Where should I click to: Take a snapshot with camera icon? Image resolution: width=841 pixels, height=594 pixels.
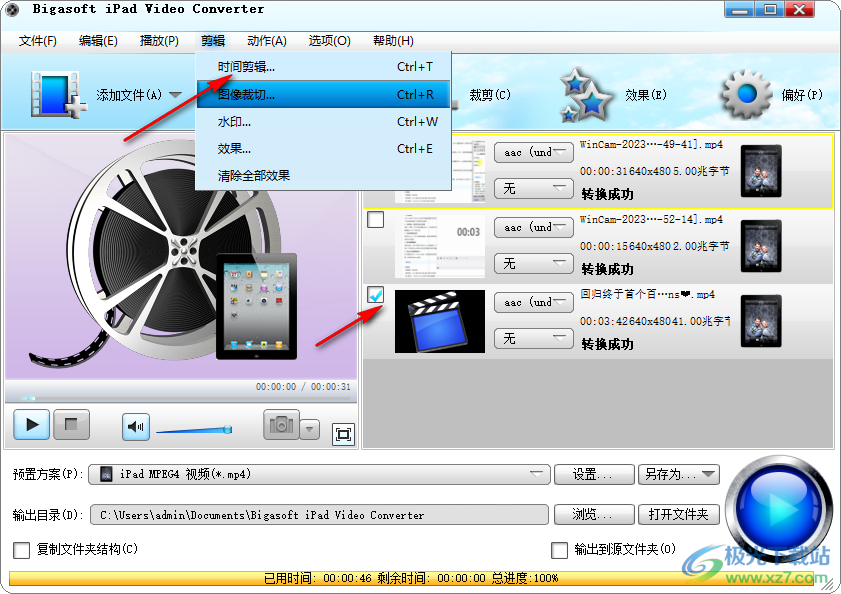coord(281,425)
